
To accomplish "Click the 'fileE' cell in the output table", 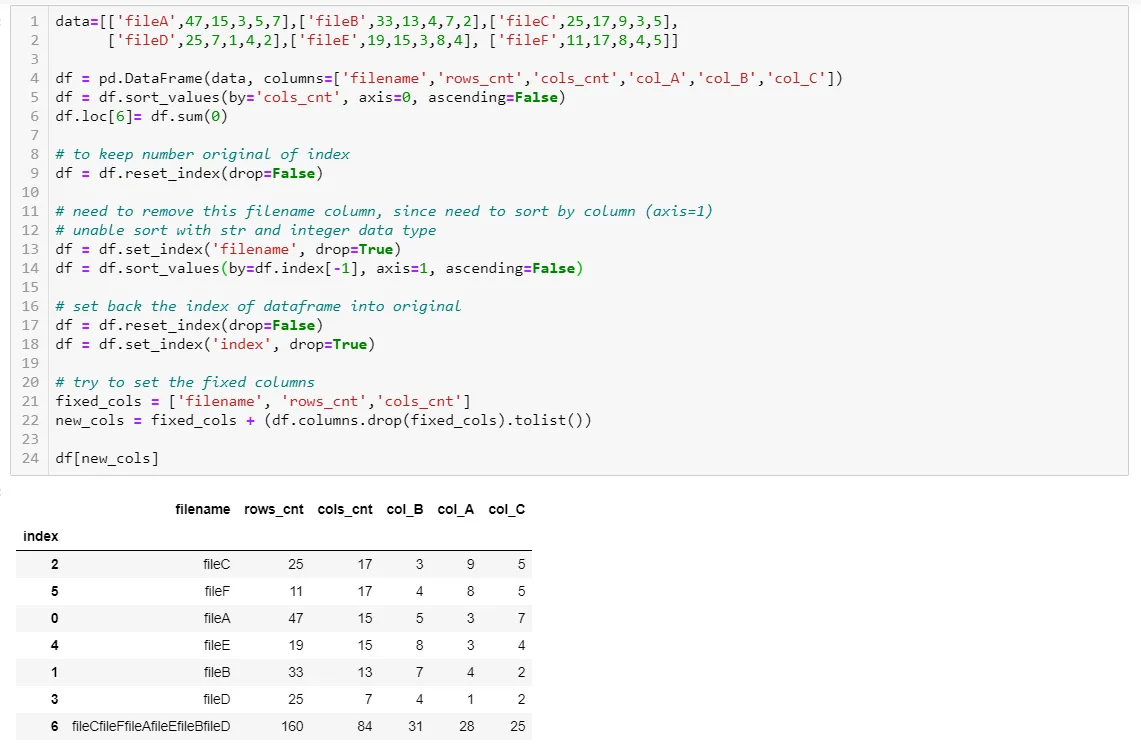I will 217,645.
